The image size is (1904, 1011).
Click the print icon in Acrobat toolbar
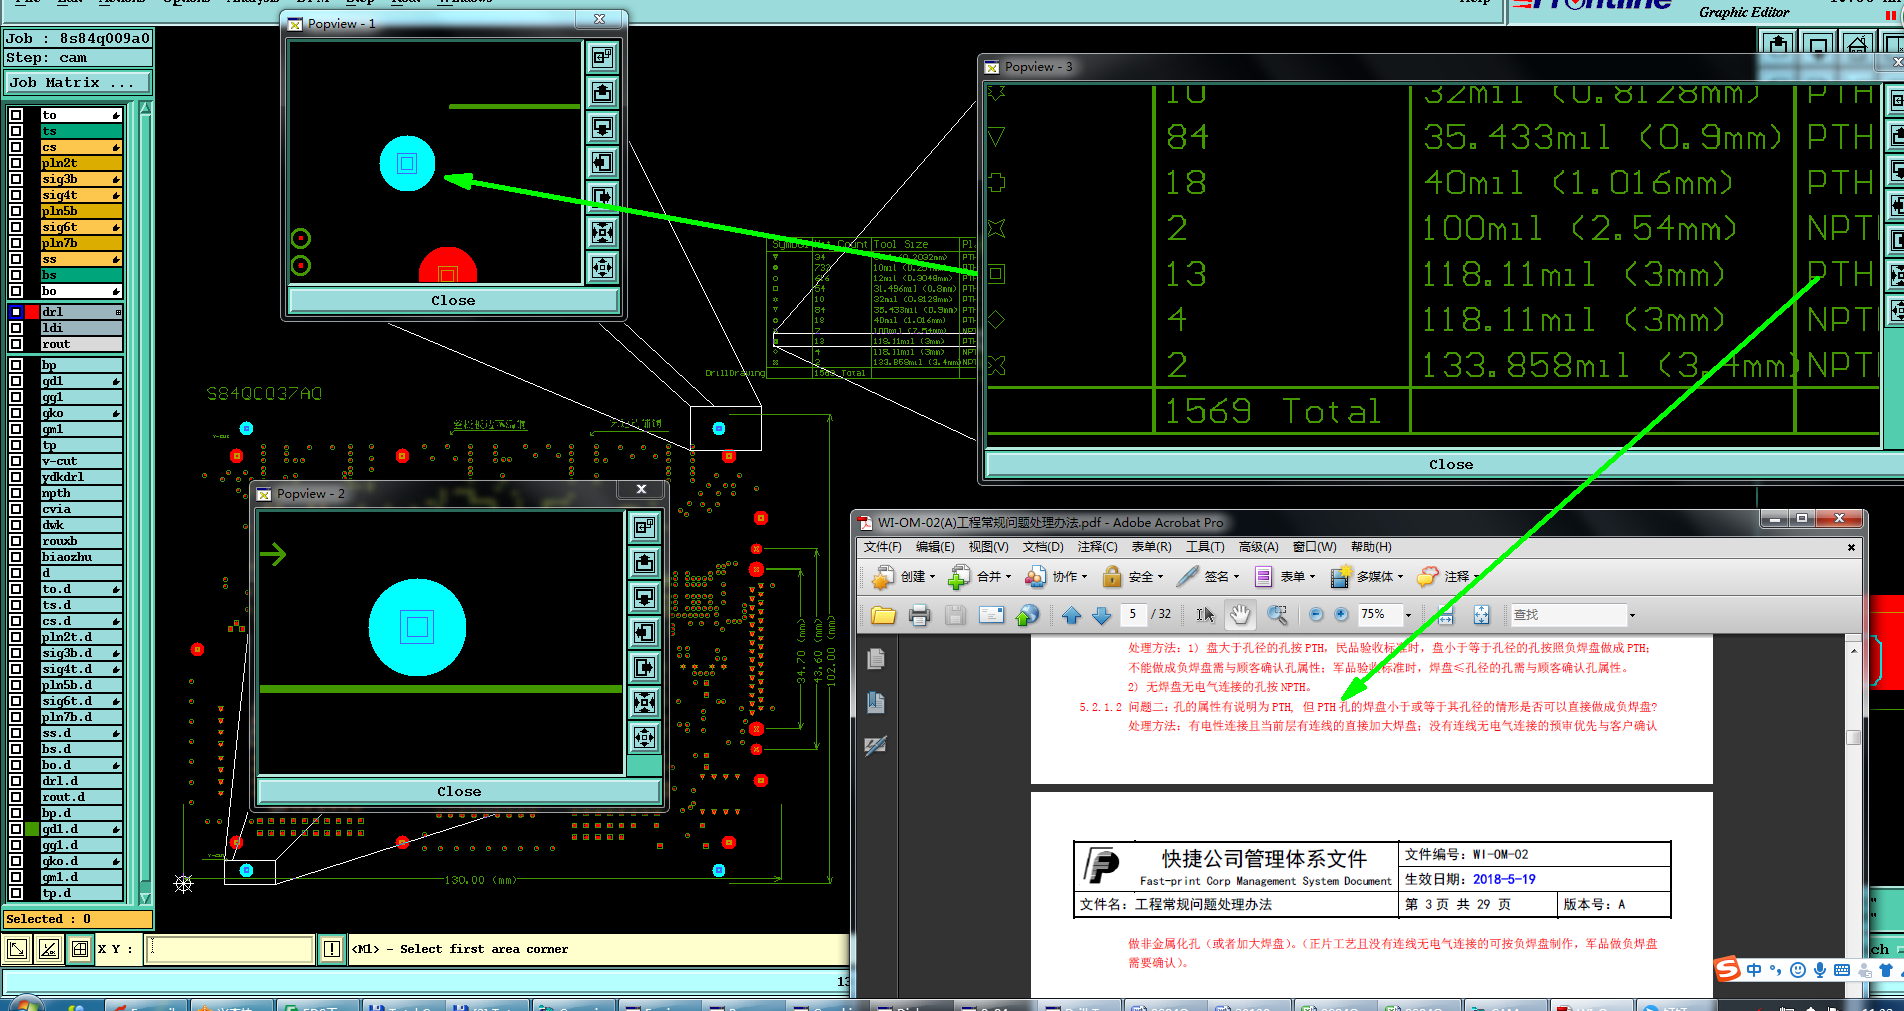919,615
